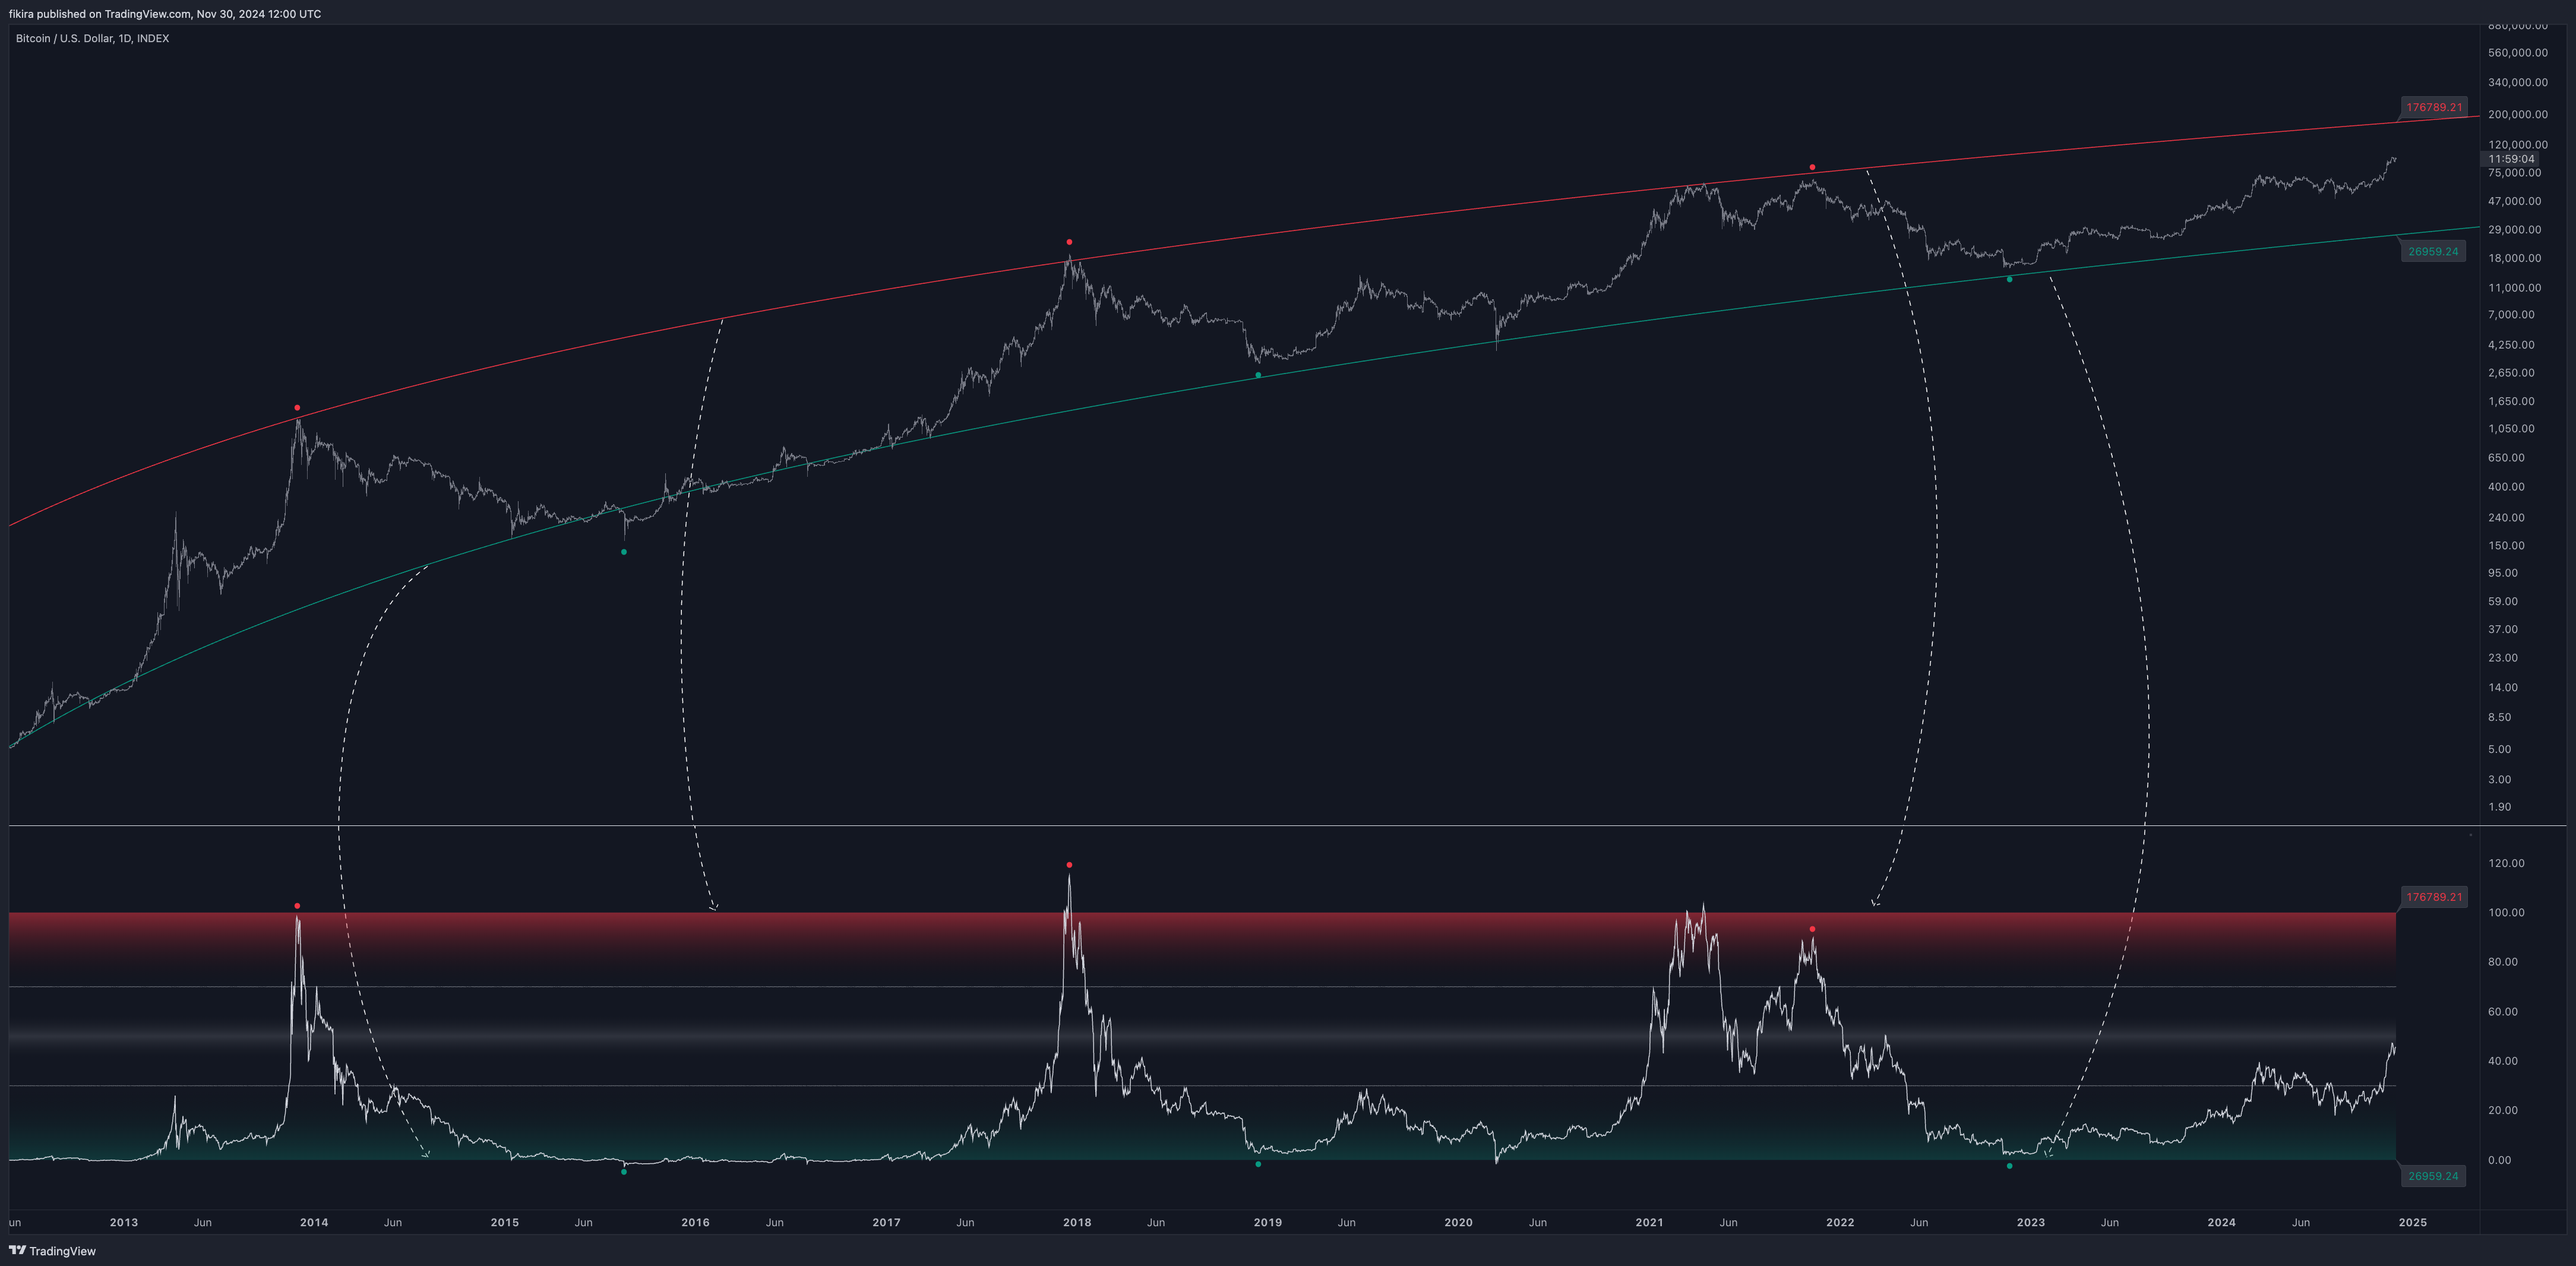Click the 2020 label on the time axis

(1458, 1223)
